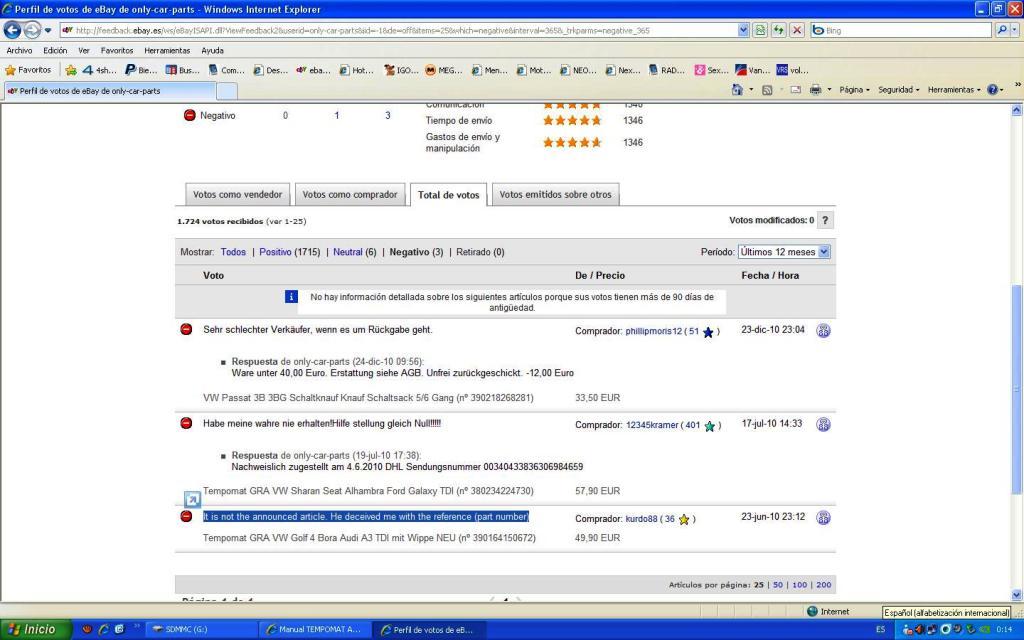Open the Windows Inicio start button
Viewport: 1024px width, 640px height.
pos(35,630)
